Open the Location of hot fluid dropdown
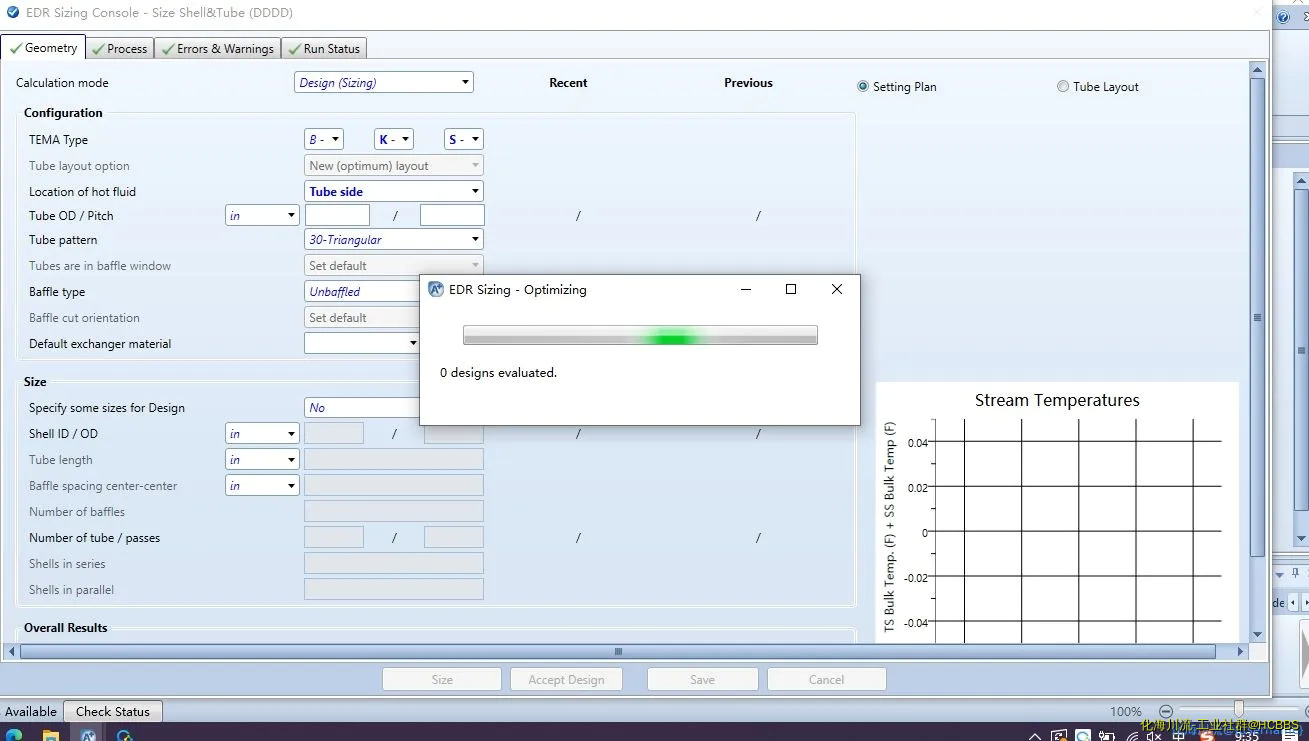This screenshot has height=741, width=1309. 394,191
